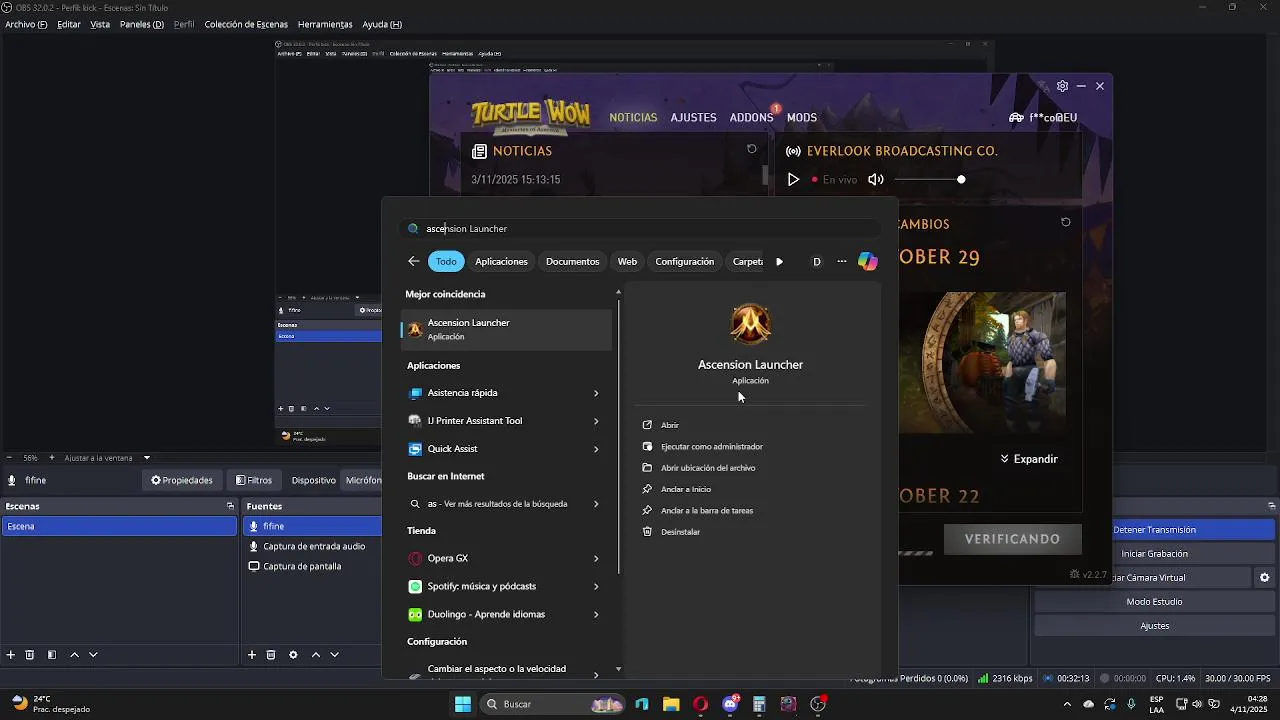Choose Ejecutar como administrador
1280x720 pixels.
[711, 446]
